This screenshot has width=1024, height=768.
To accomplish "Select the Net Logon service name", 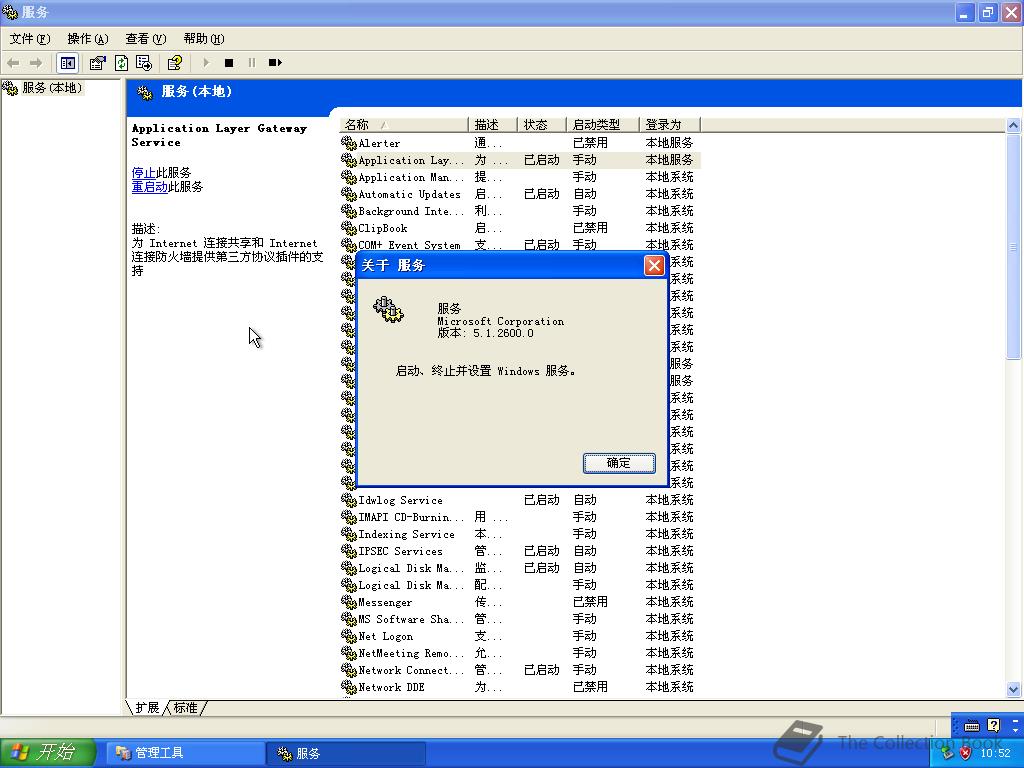I will [x=385, y=636].
